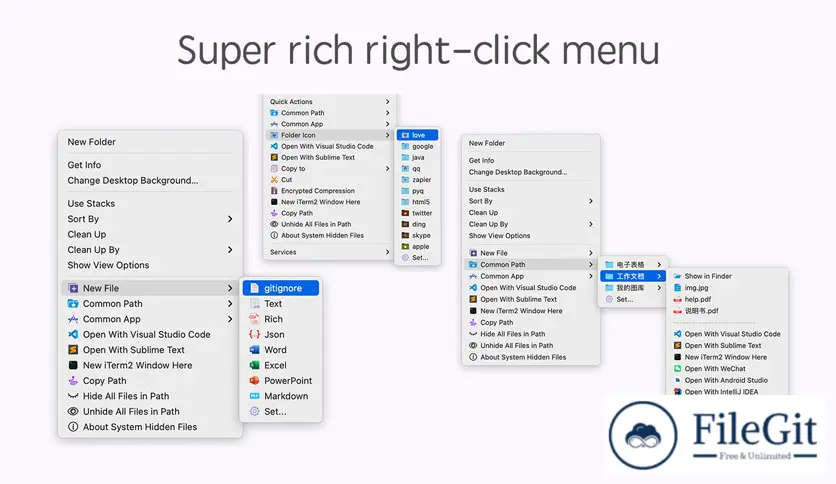Viewport: 836px width, 484px height.
Task: Expand the Quick Actions submenu arrow
Action: click(x=388, y=102)
